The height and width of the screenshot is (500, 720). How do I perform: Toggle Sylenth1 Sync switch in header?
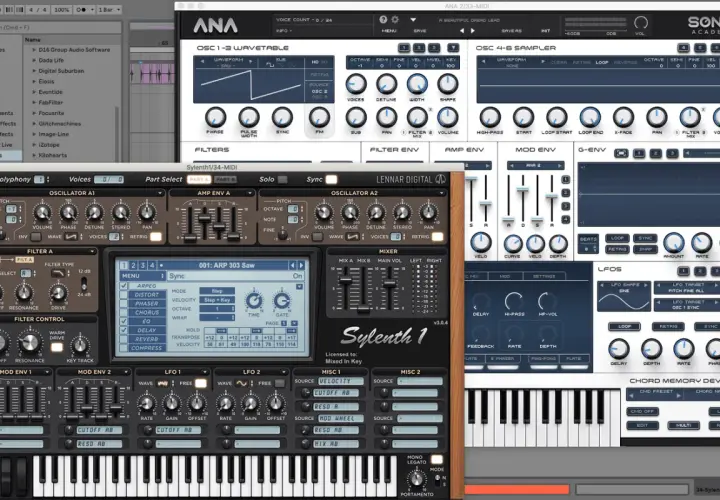click(331, 180)
